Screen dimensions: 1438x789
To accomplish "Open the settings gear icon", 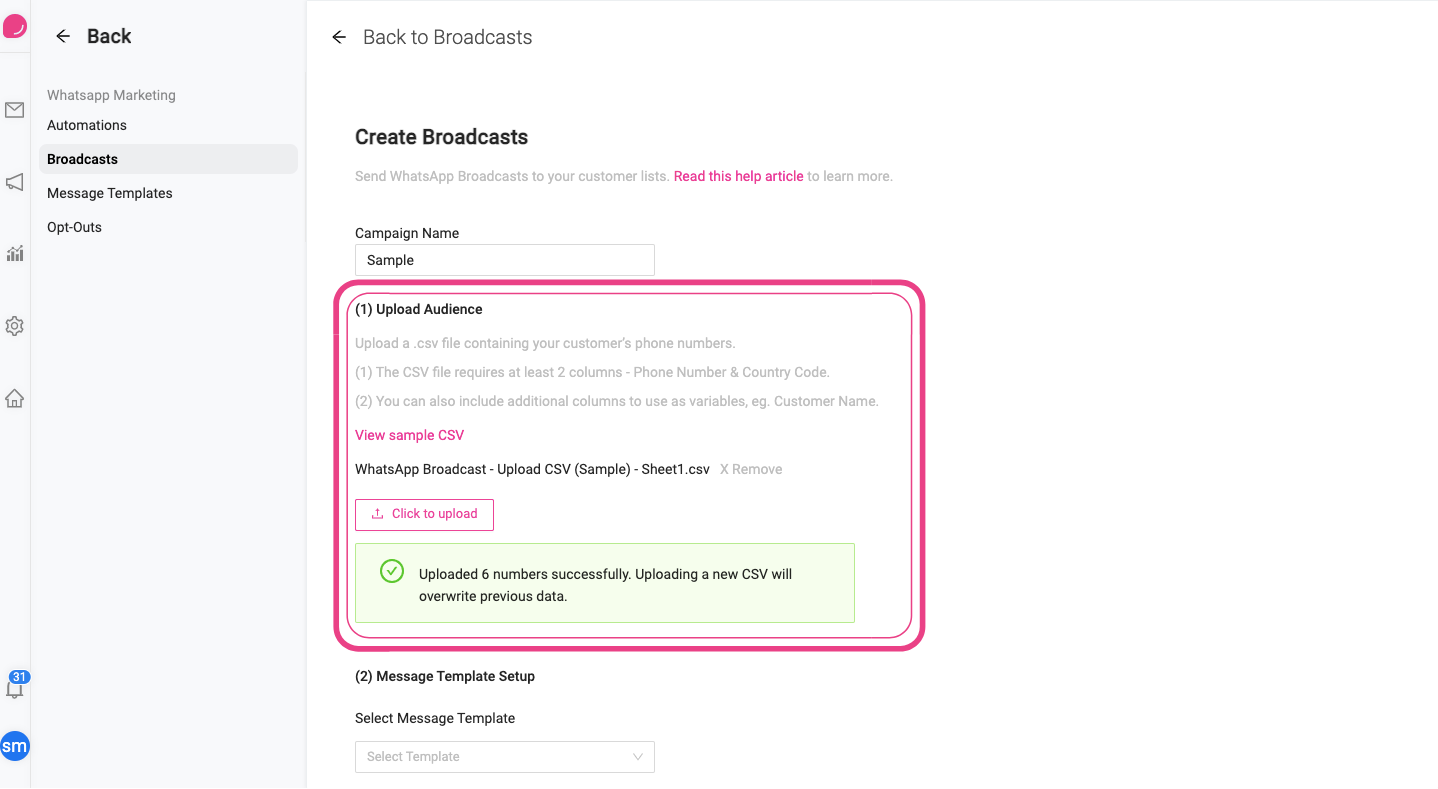I will (x=14, y=326).
